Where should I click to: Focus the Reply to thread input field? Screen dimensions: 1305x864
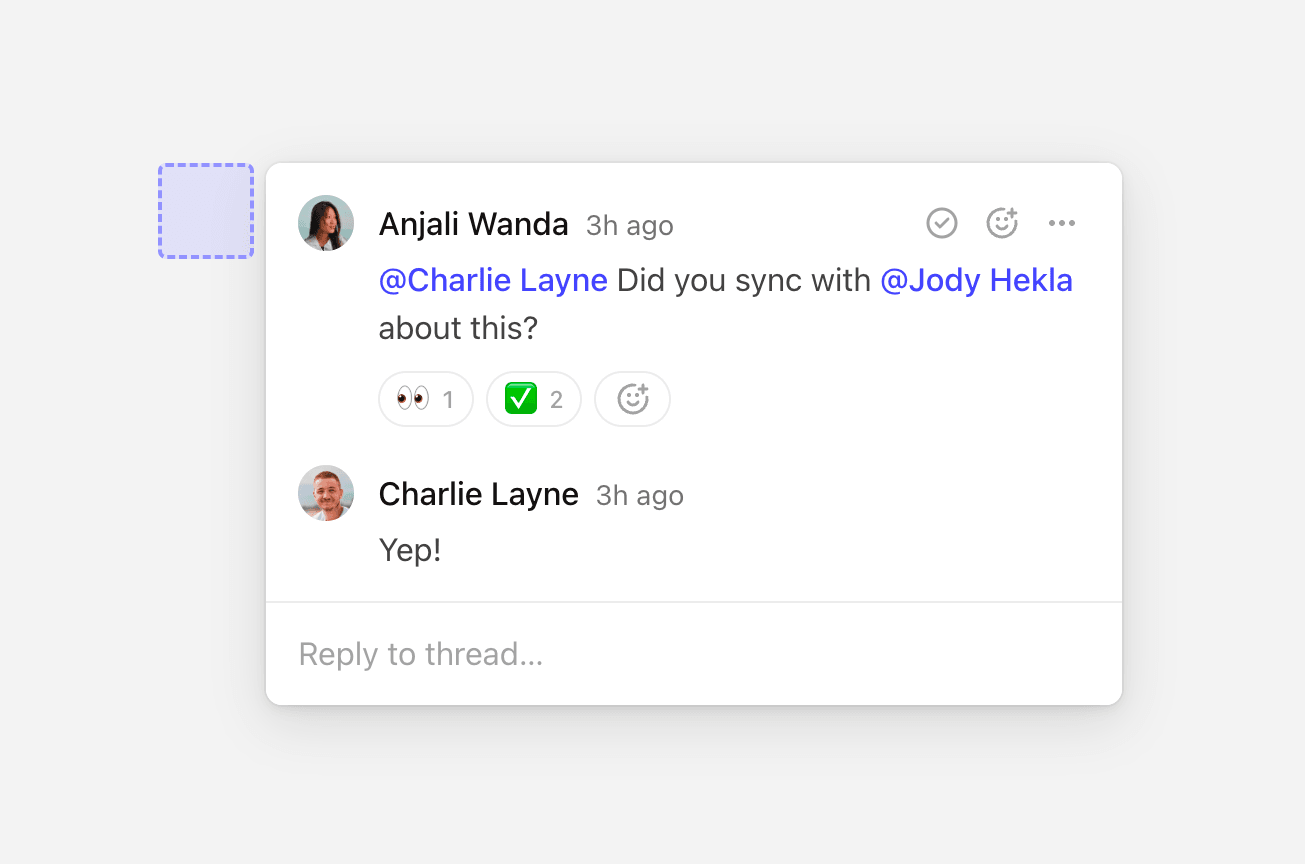coord(693,654)
